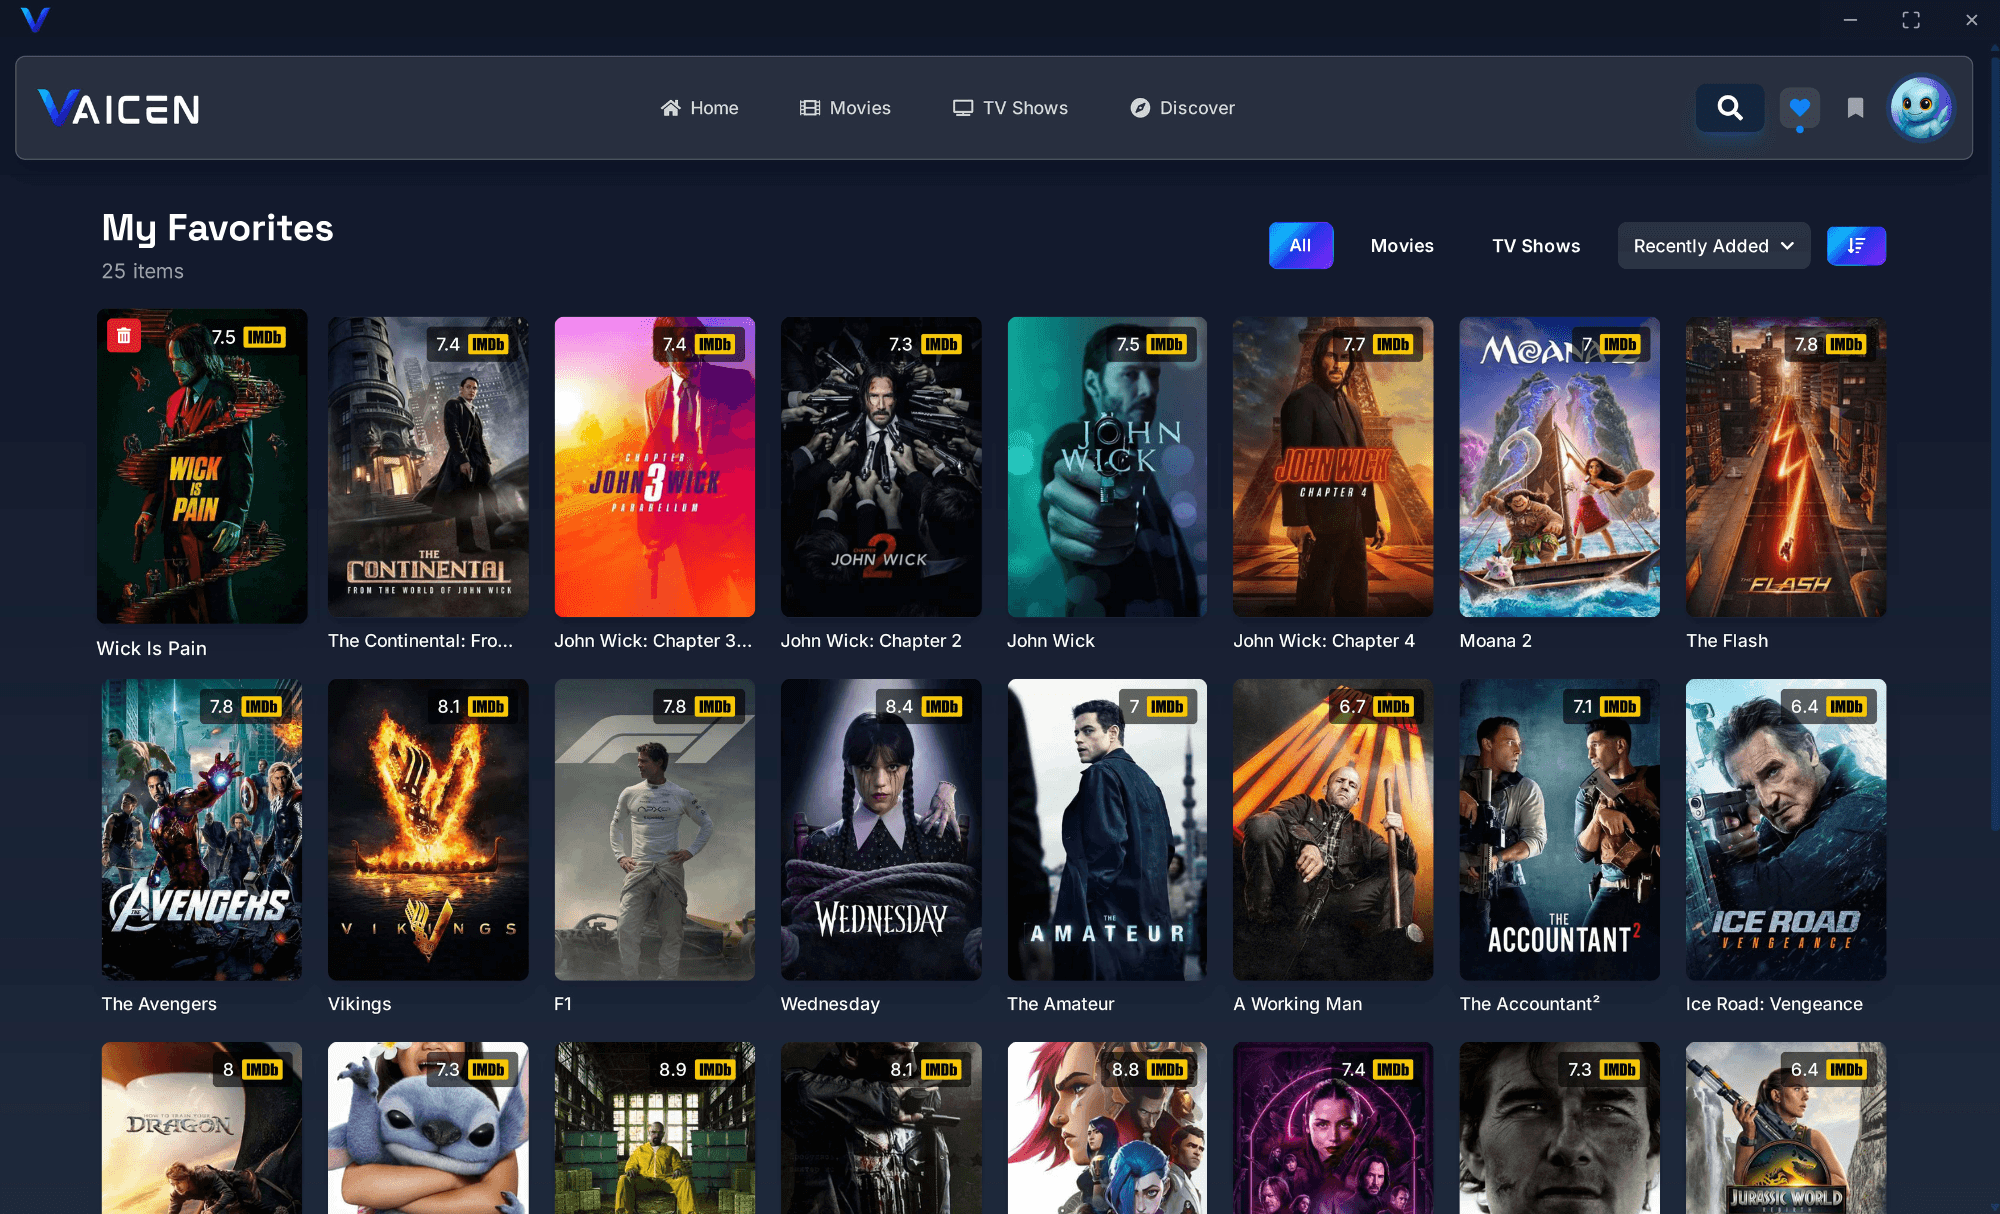The width and height of the screenshot is (2000, 1214).
Task: Switch favorites filter to TV Shows
Action: [1536, 245]
